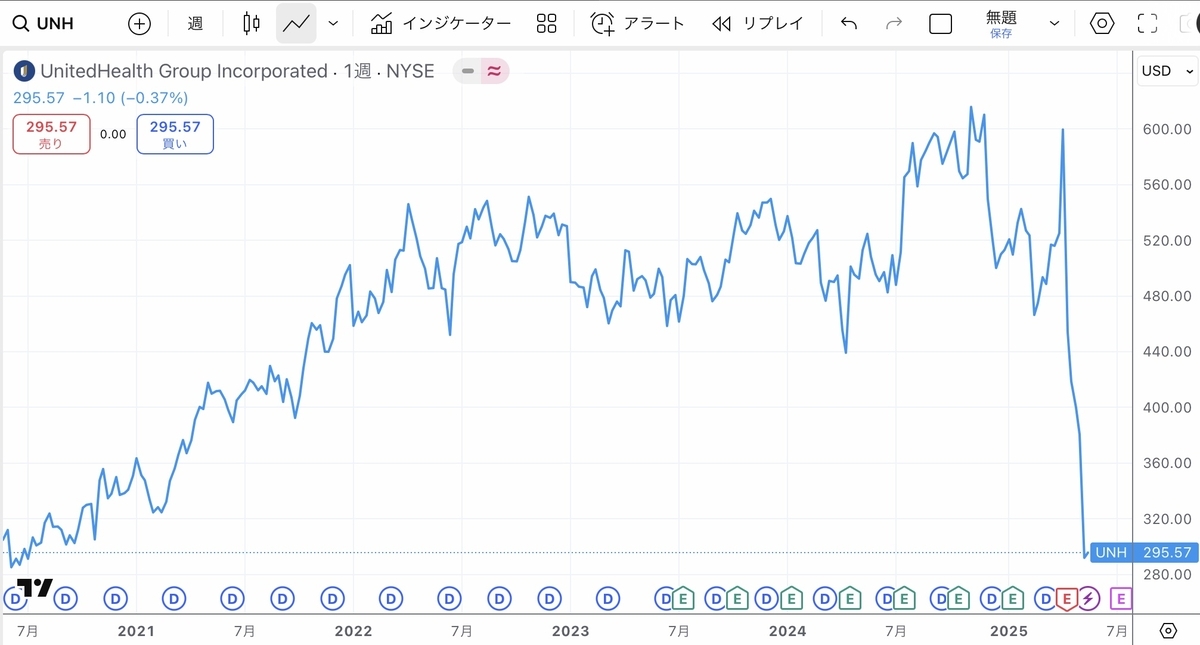The height and width of the screenshot is (645, 1200).
Task: Click the UNH 295.57 price label
Action: 1143,552
